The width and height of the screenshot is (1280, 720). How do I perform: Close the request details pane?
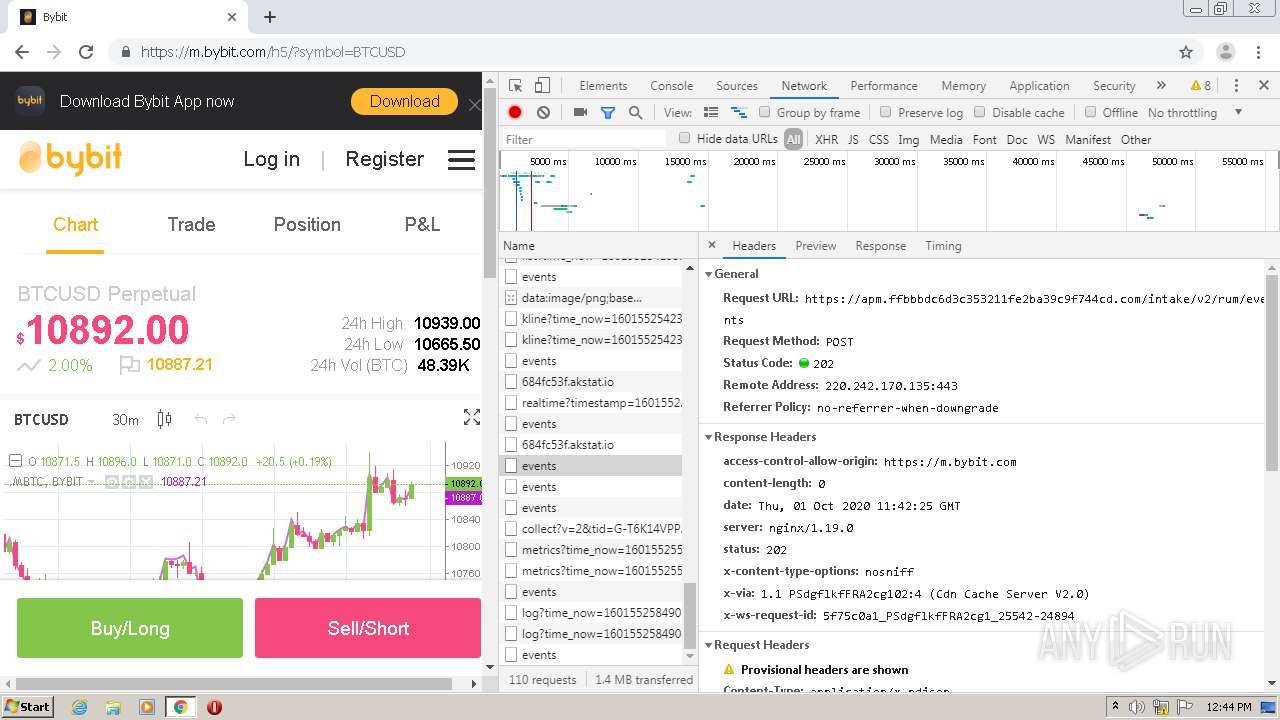712,245
